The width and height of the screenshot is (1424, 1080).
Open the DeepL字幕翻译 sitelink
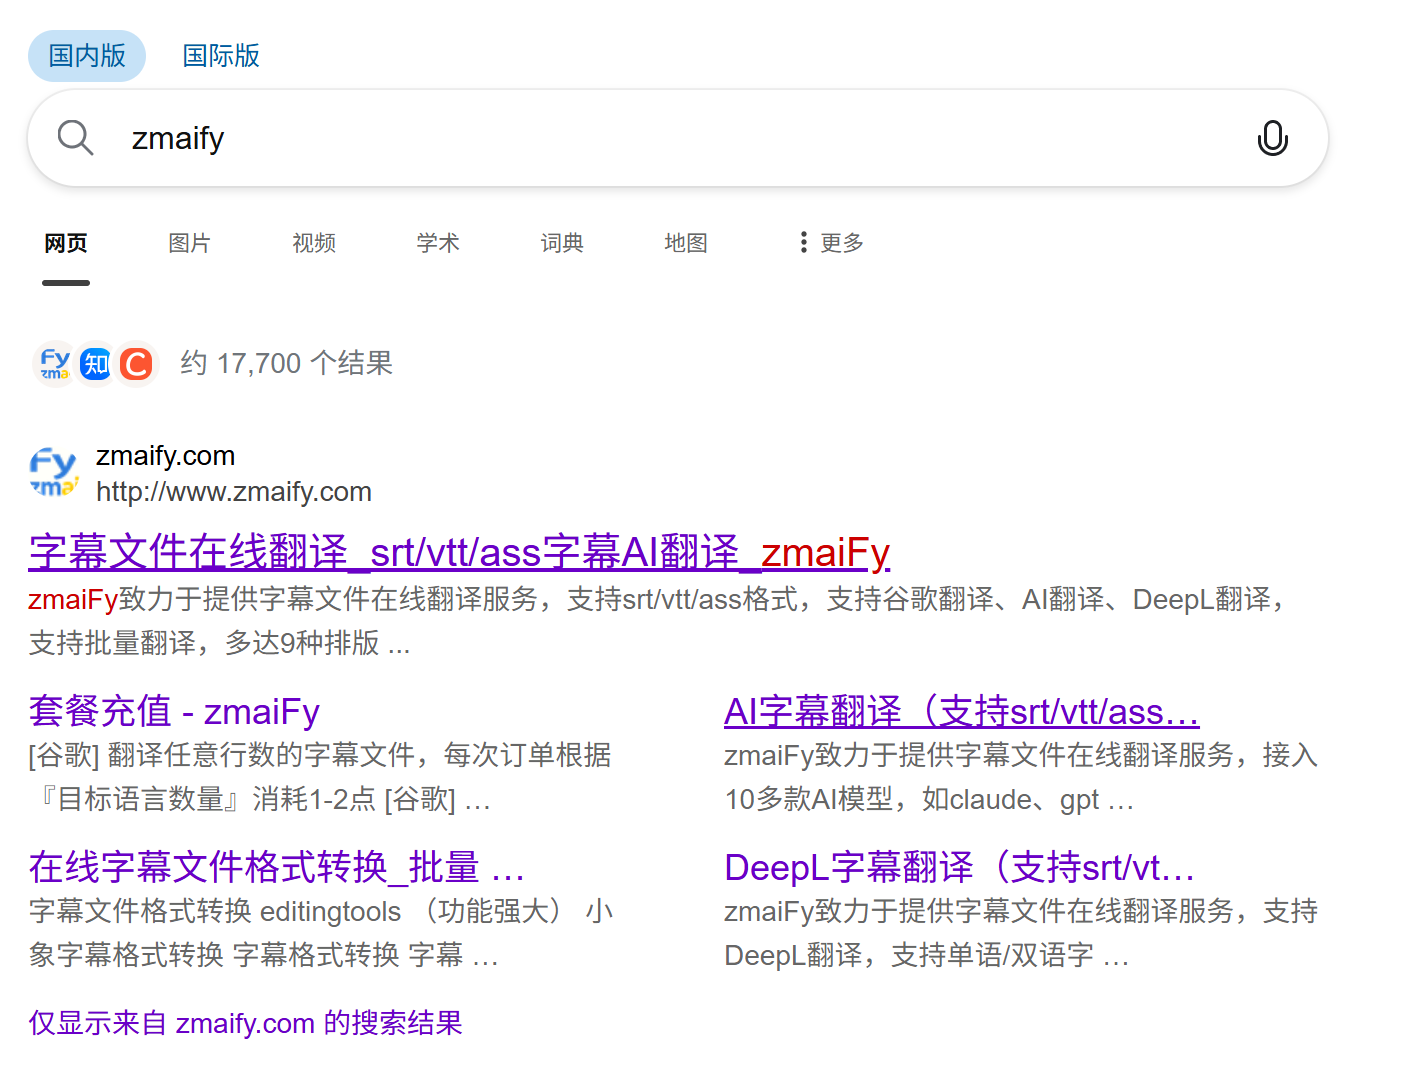(x=960, y=867)
